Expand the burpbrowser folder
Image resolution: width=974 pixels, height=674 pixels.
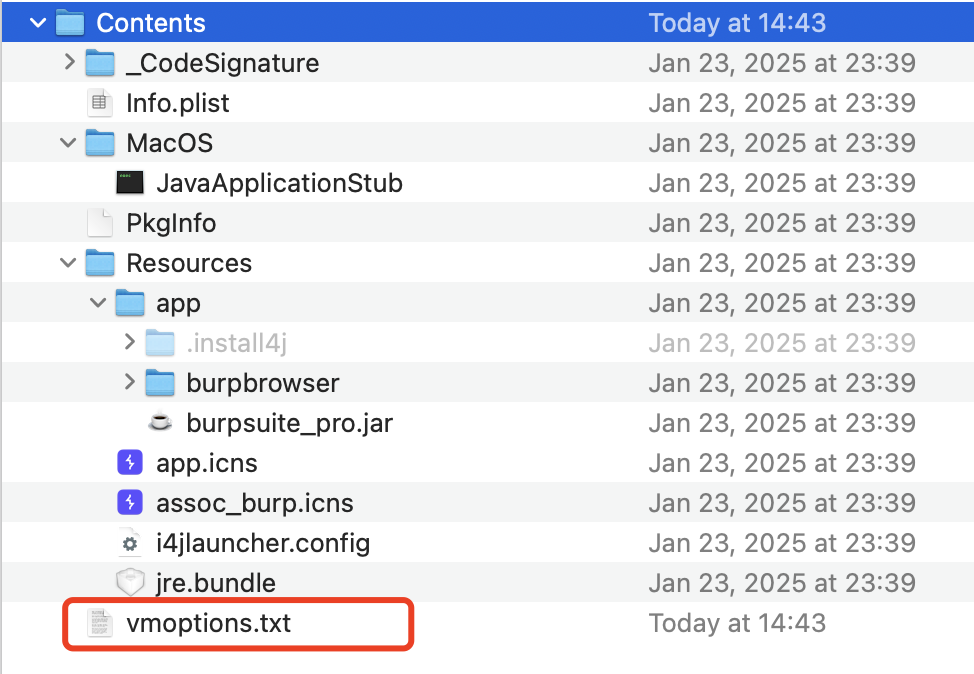(x=129, y=383)
